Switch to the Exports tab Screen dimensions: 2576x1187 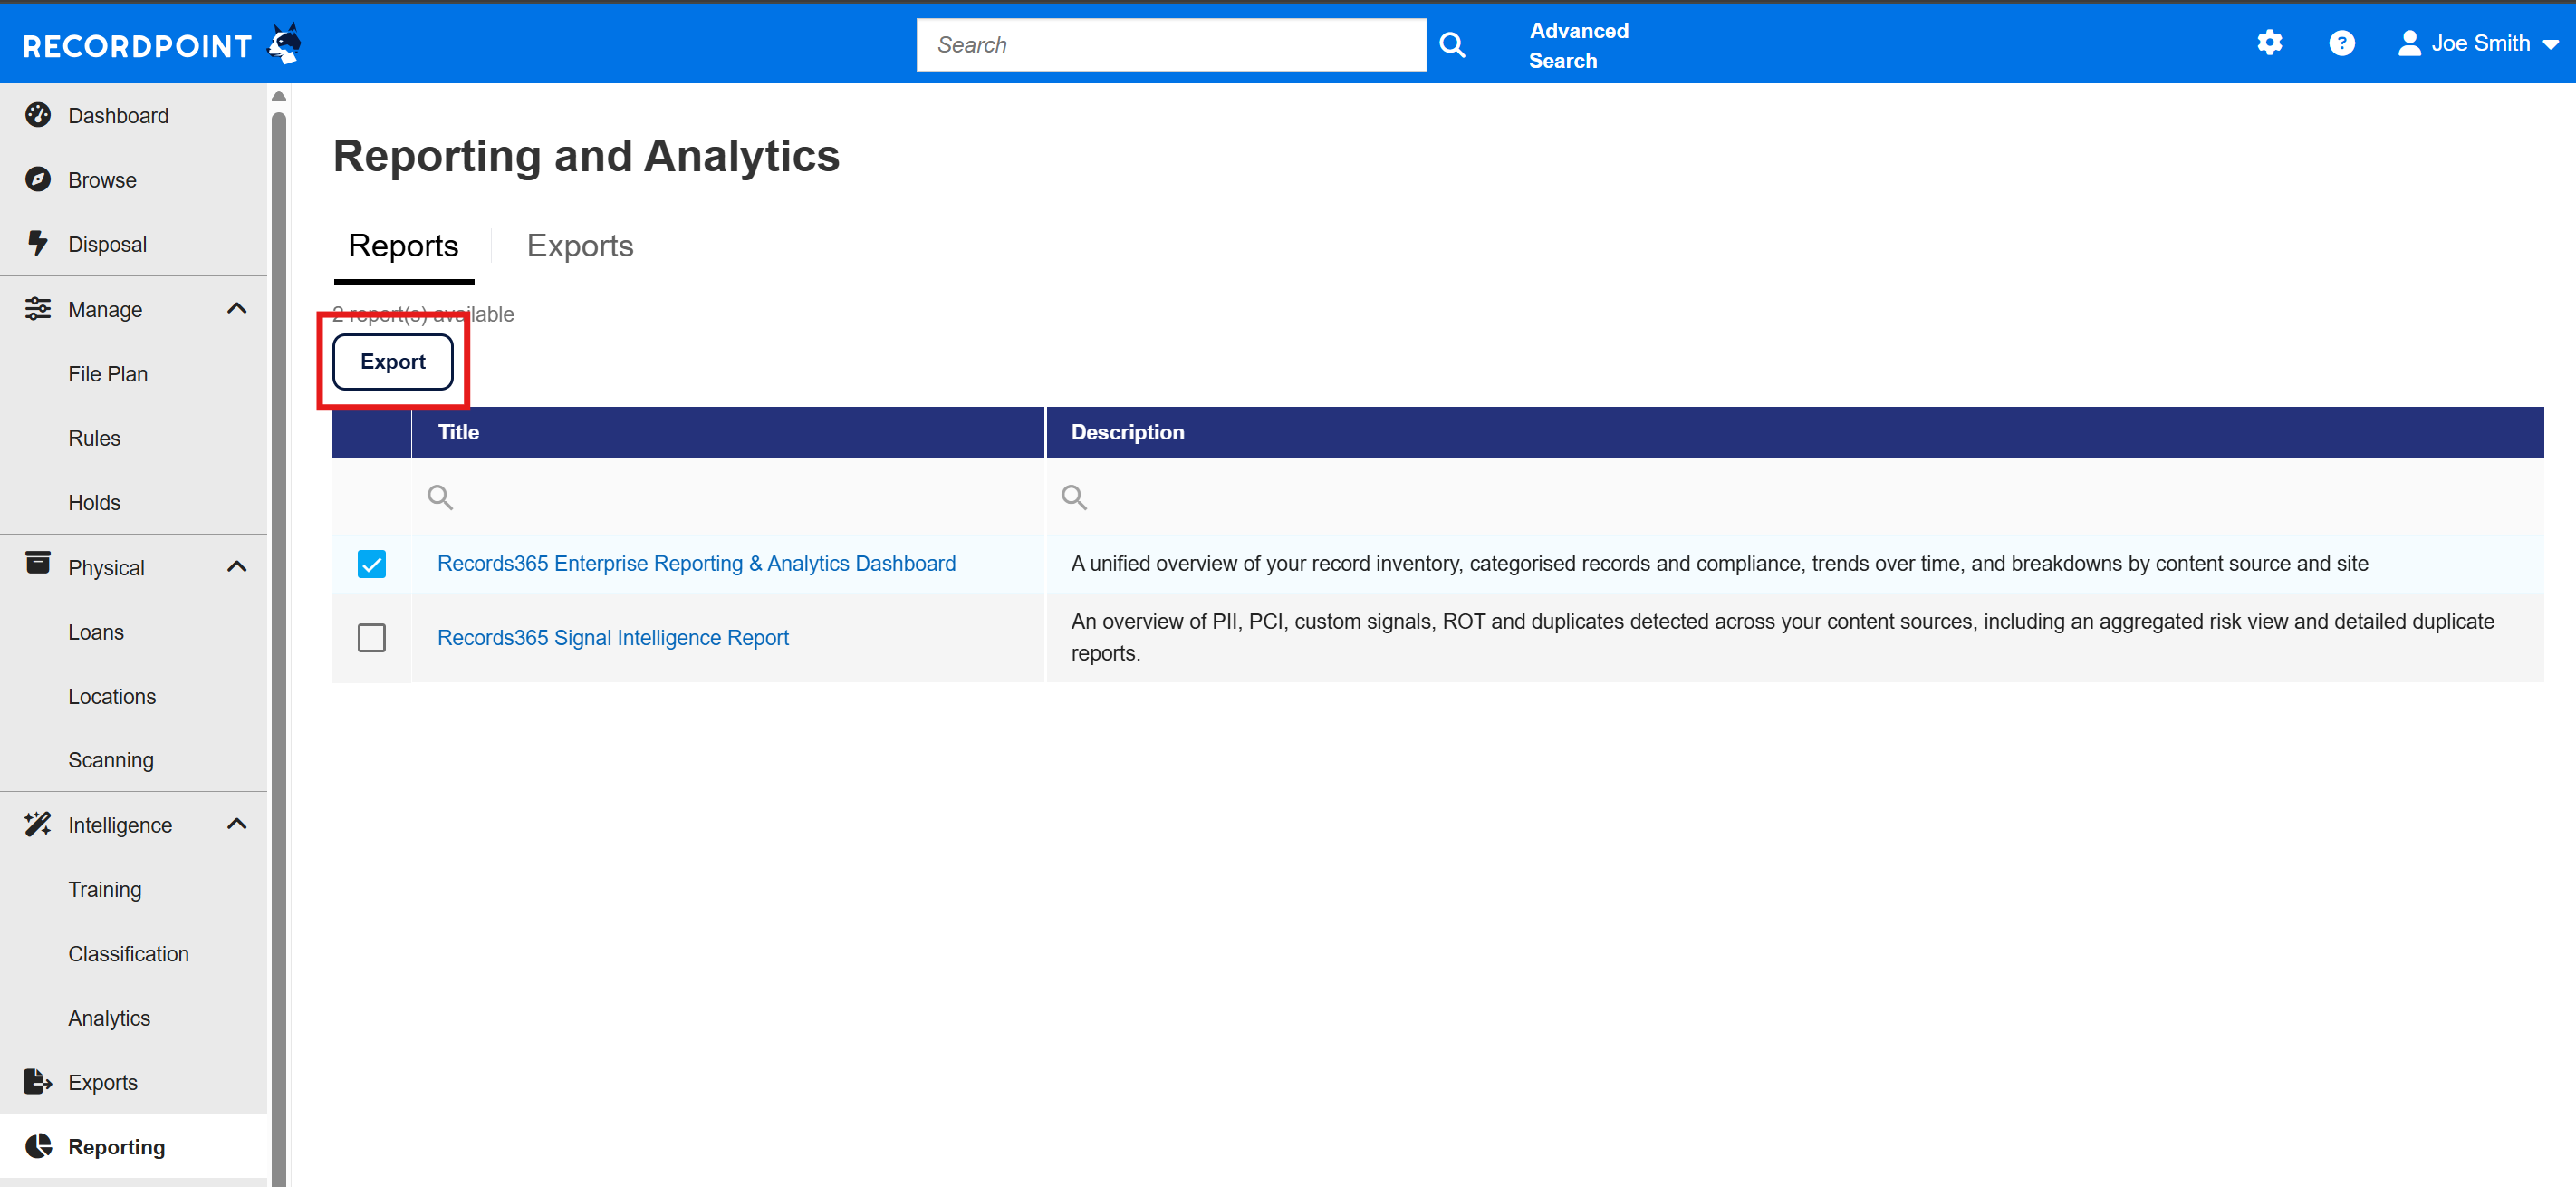[579, 246]
